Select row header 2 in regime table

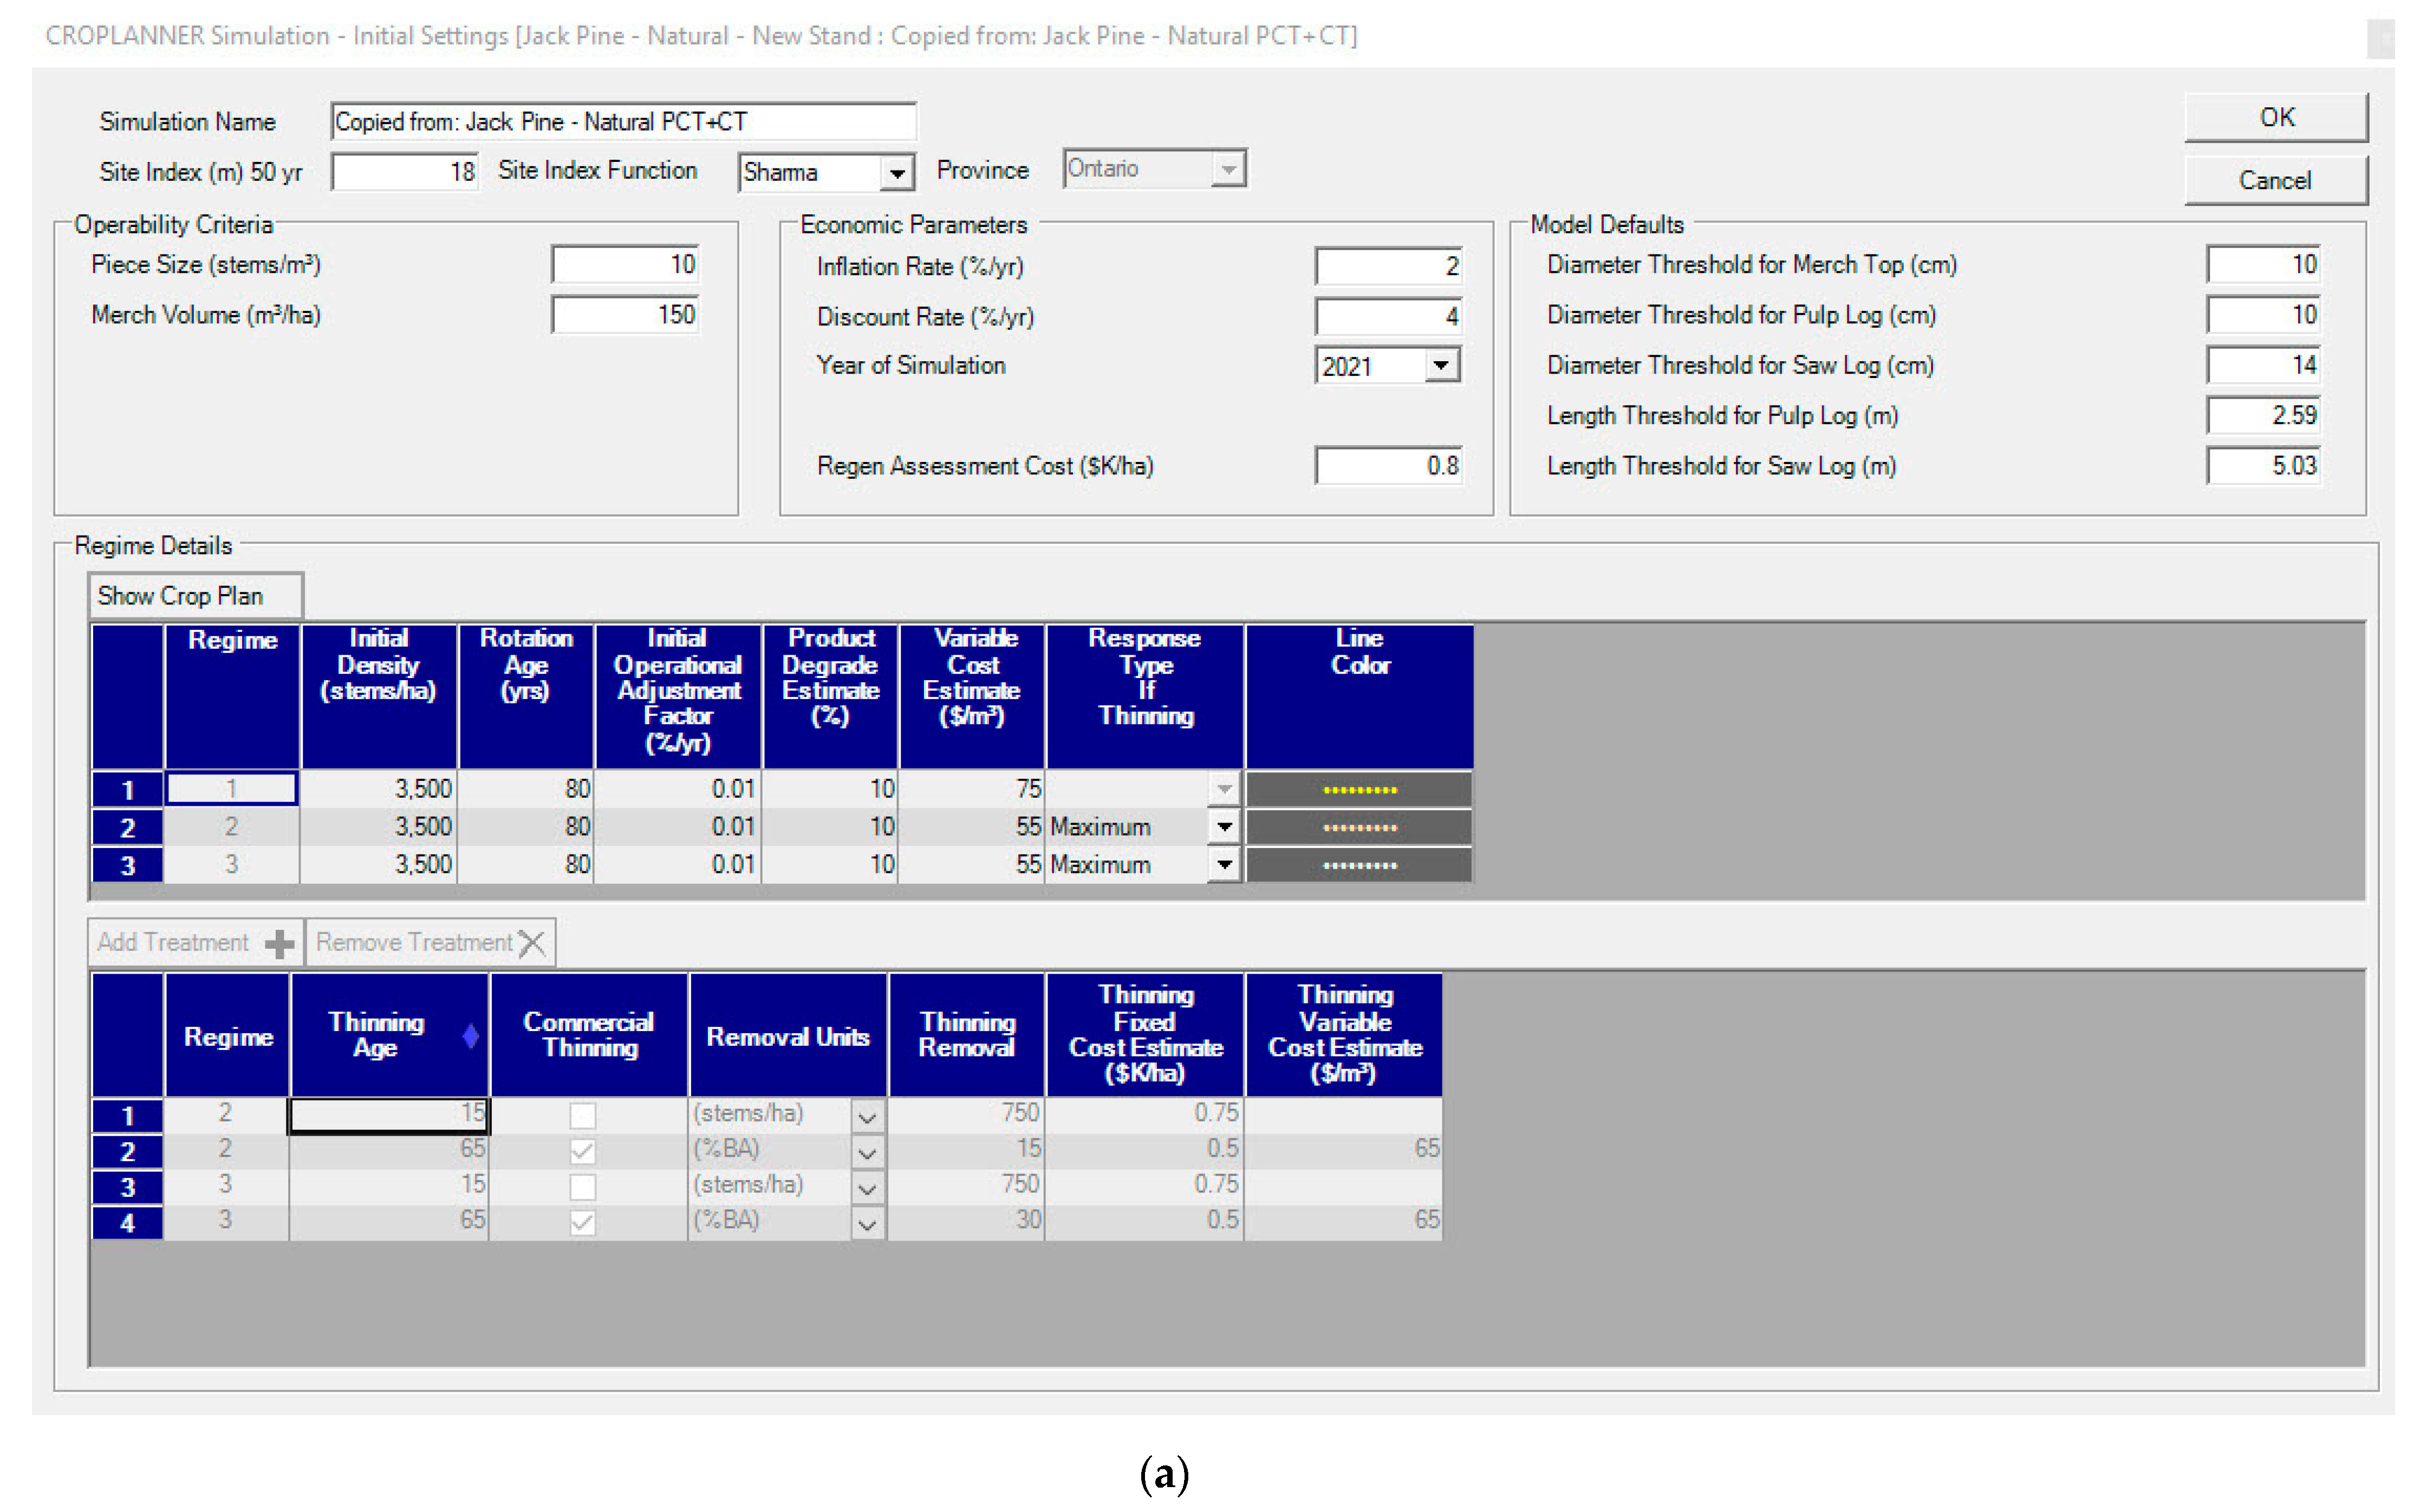[127, 828]
